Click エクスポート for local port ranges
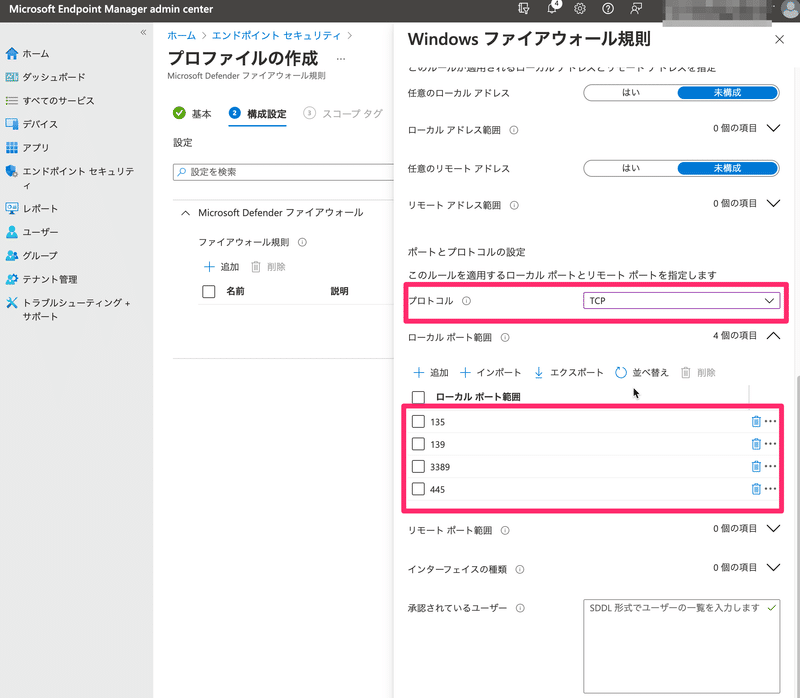 [x=568, y=372]
